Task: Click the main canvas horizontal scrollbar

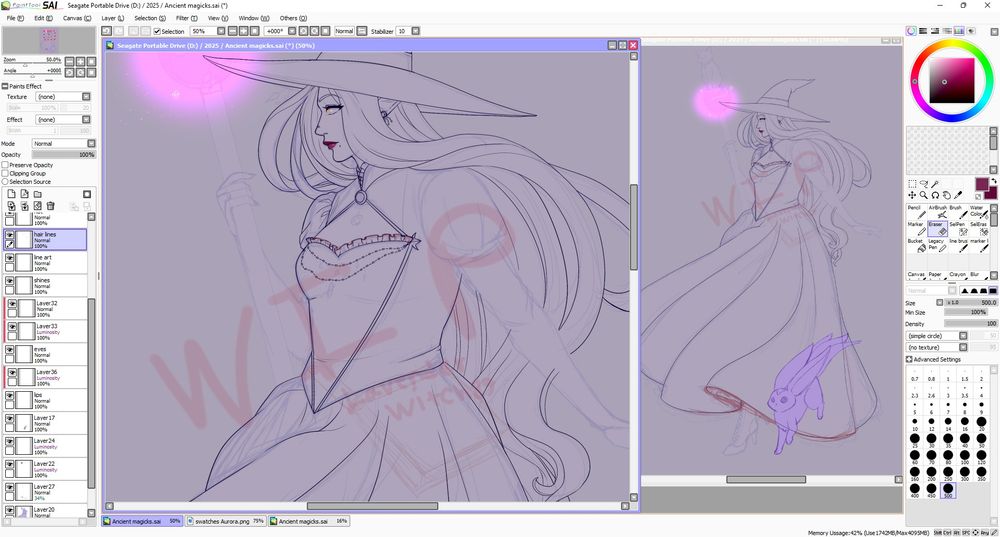Action: [x=372, y=506]
